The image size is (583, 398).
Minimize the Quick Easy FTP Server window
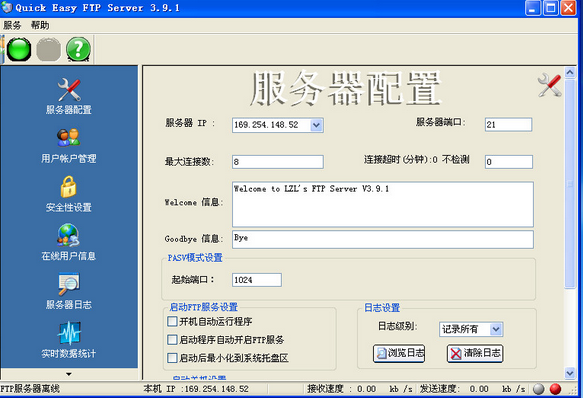(x=532, y=8)
